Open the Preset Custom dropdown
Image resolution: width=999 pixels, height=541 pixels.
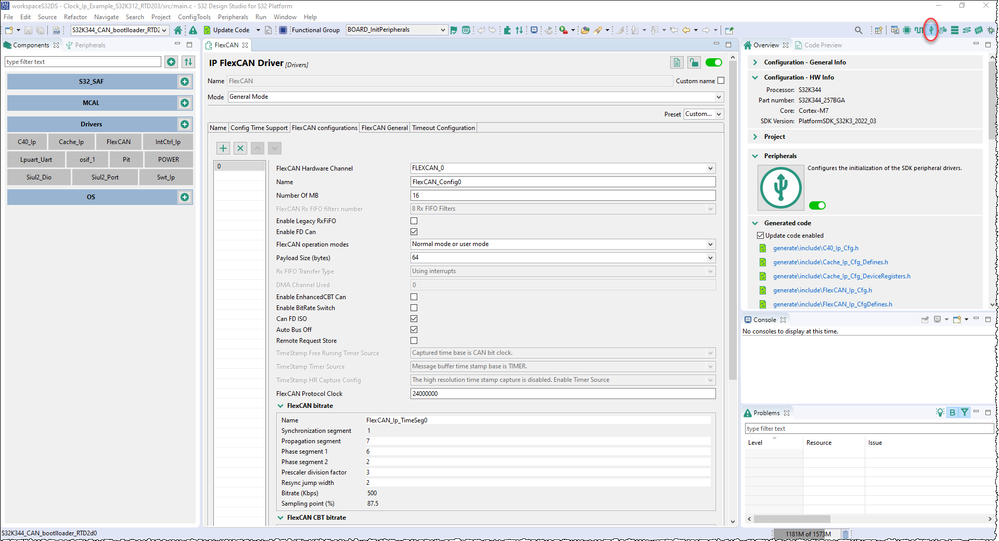(703, 114)
